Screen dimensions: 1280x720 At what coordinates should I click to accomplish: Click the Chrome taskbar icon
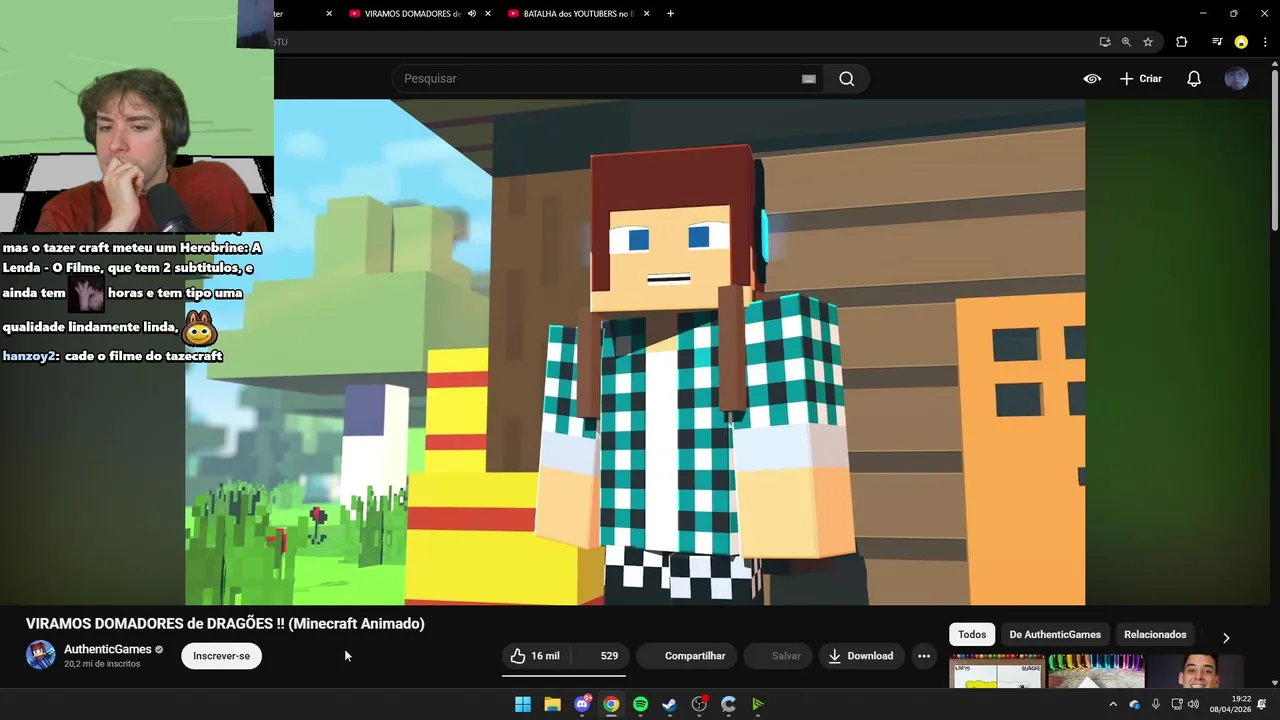click(611, 704)
